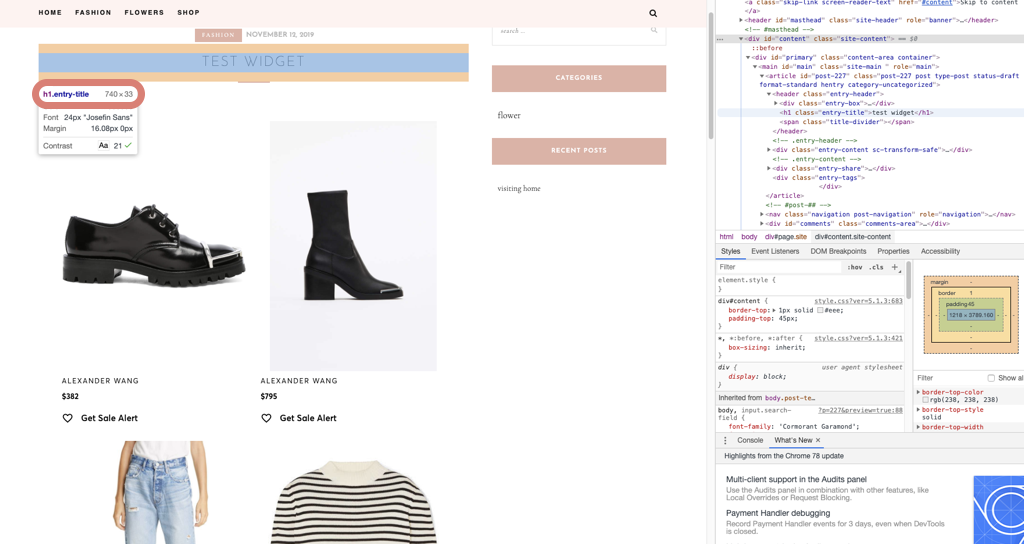Expand the border-top-color computed property
Viewport: 1024px width, 544px height.
(x=919, y=392)
